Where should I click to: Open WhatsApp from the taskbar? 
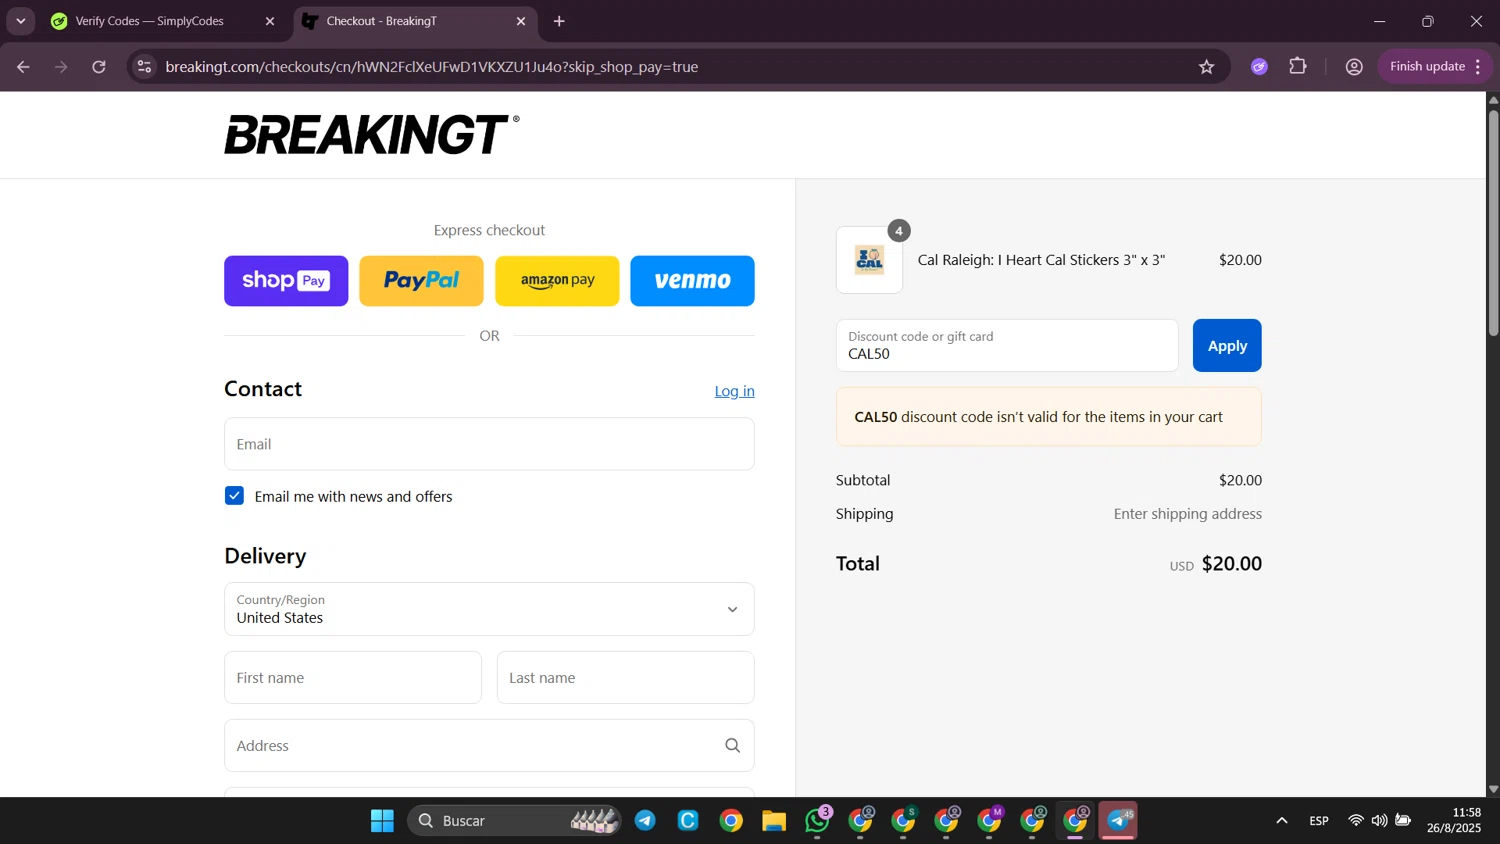pyautogui.click(x=818, y=821)
